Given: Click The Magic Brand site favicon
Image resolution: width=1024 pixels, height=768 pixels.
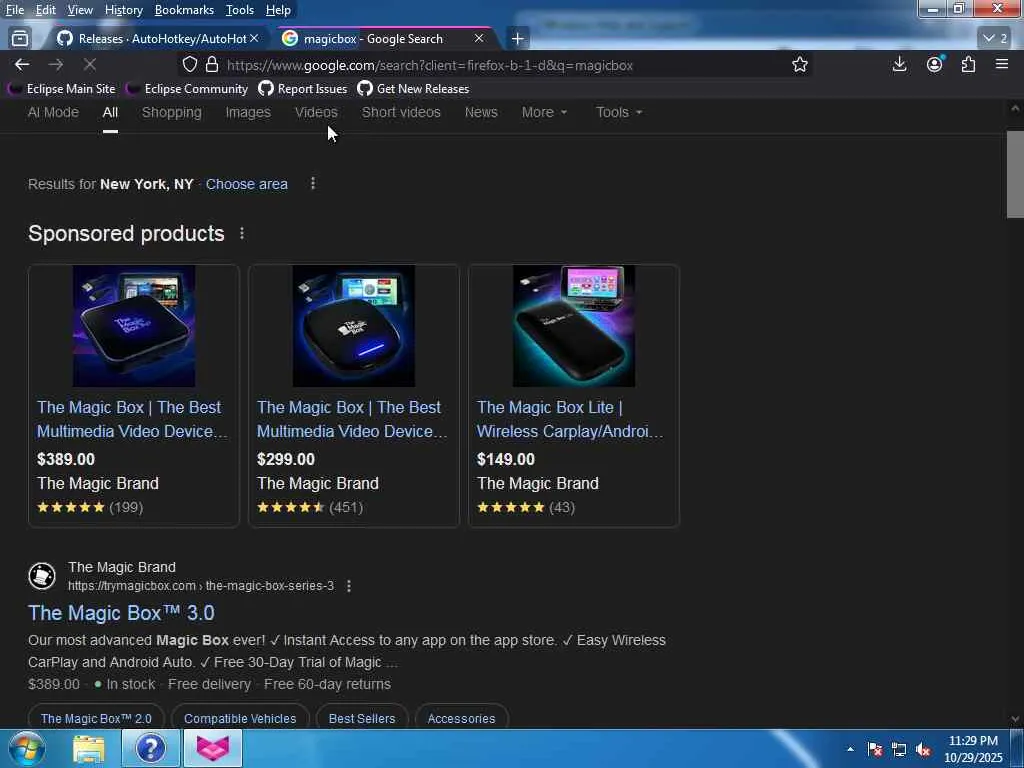Looking at the screenshot, I should (x=42, y=576).
